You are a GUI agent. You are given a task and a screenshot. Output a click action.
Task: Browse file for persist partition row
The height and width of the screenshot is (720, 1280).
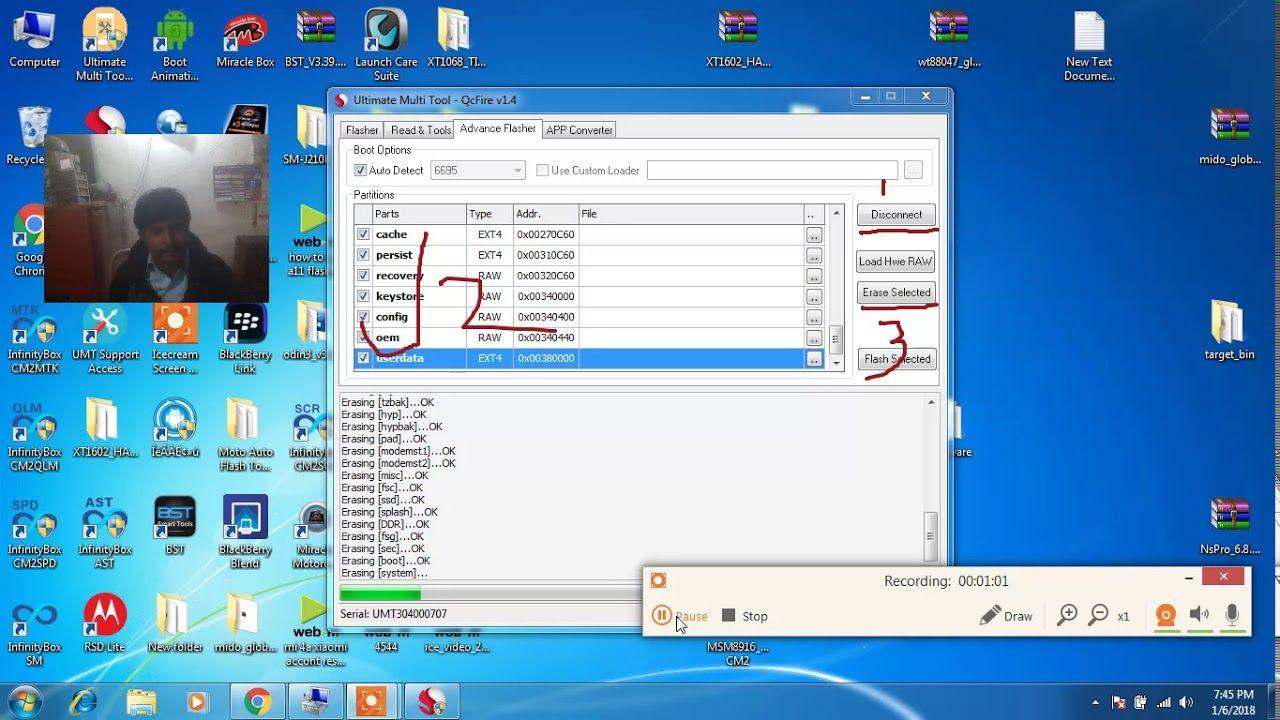click(x=814, y=255)
